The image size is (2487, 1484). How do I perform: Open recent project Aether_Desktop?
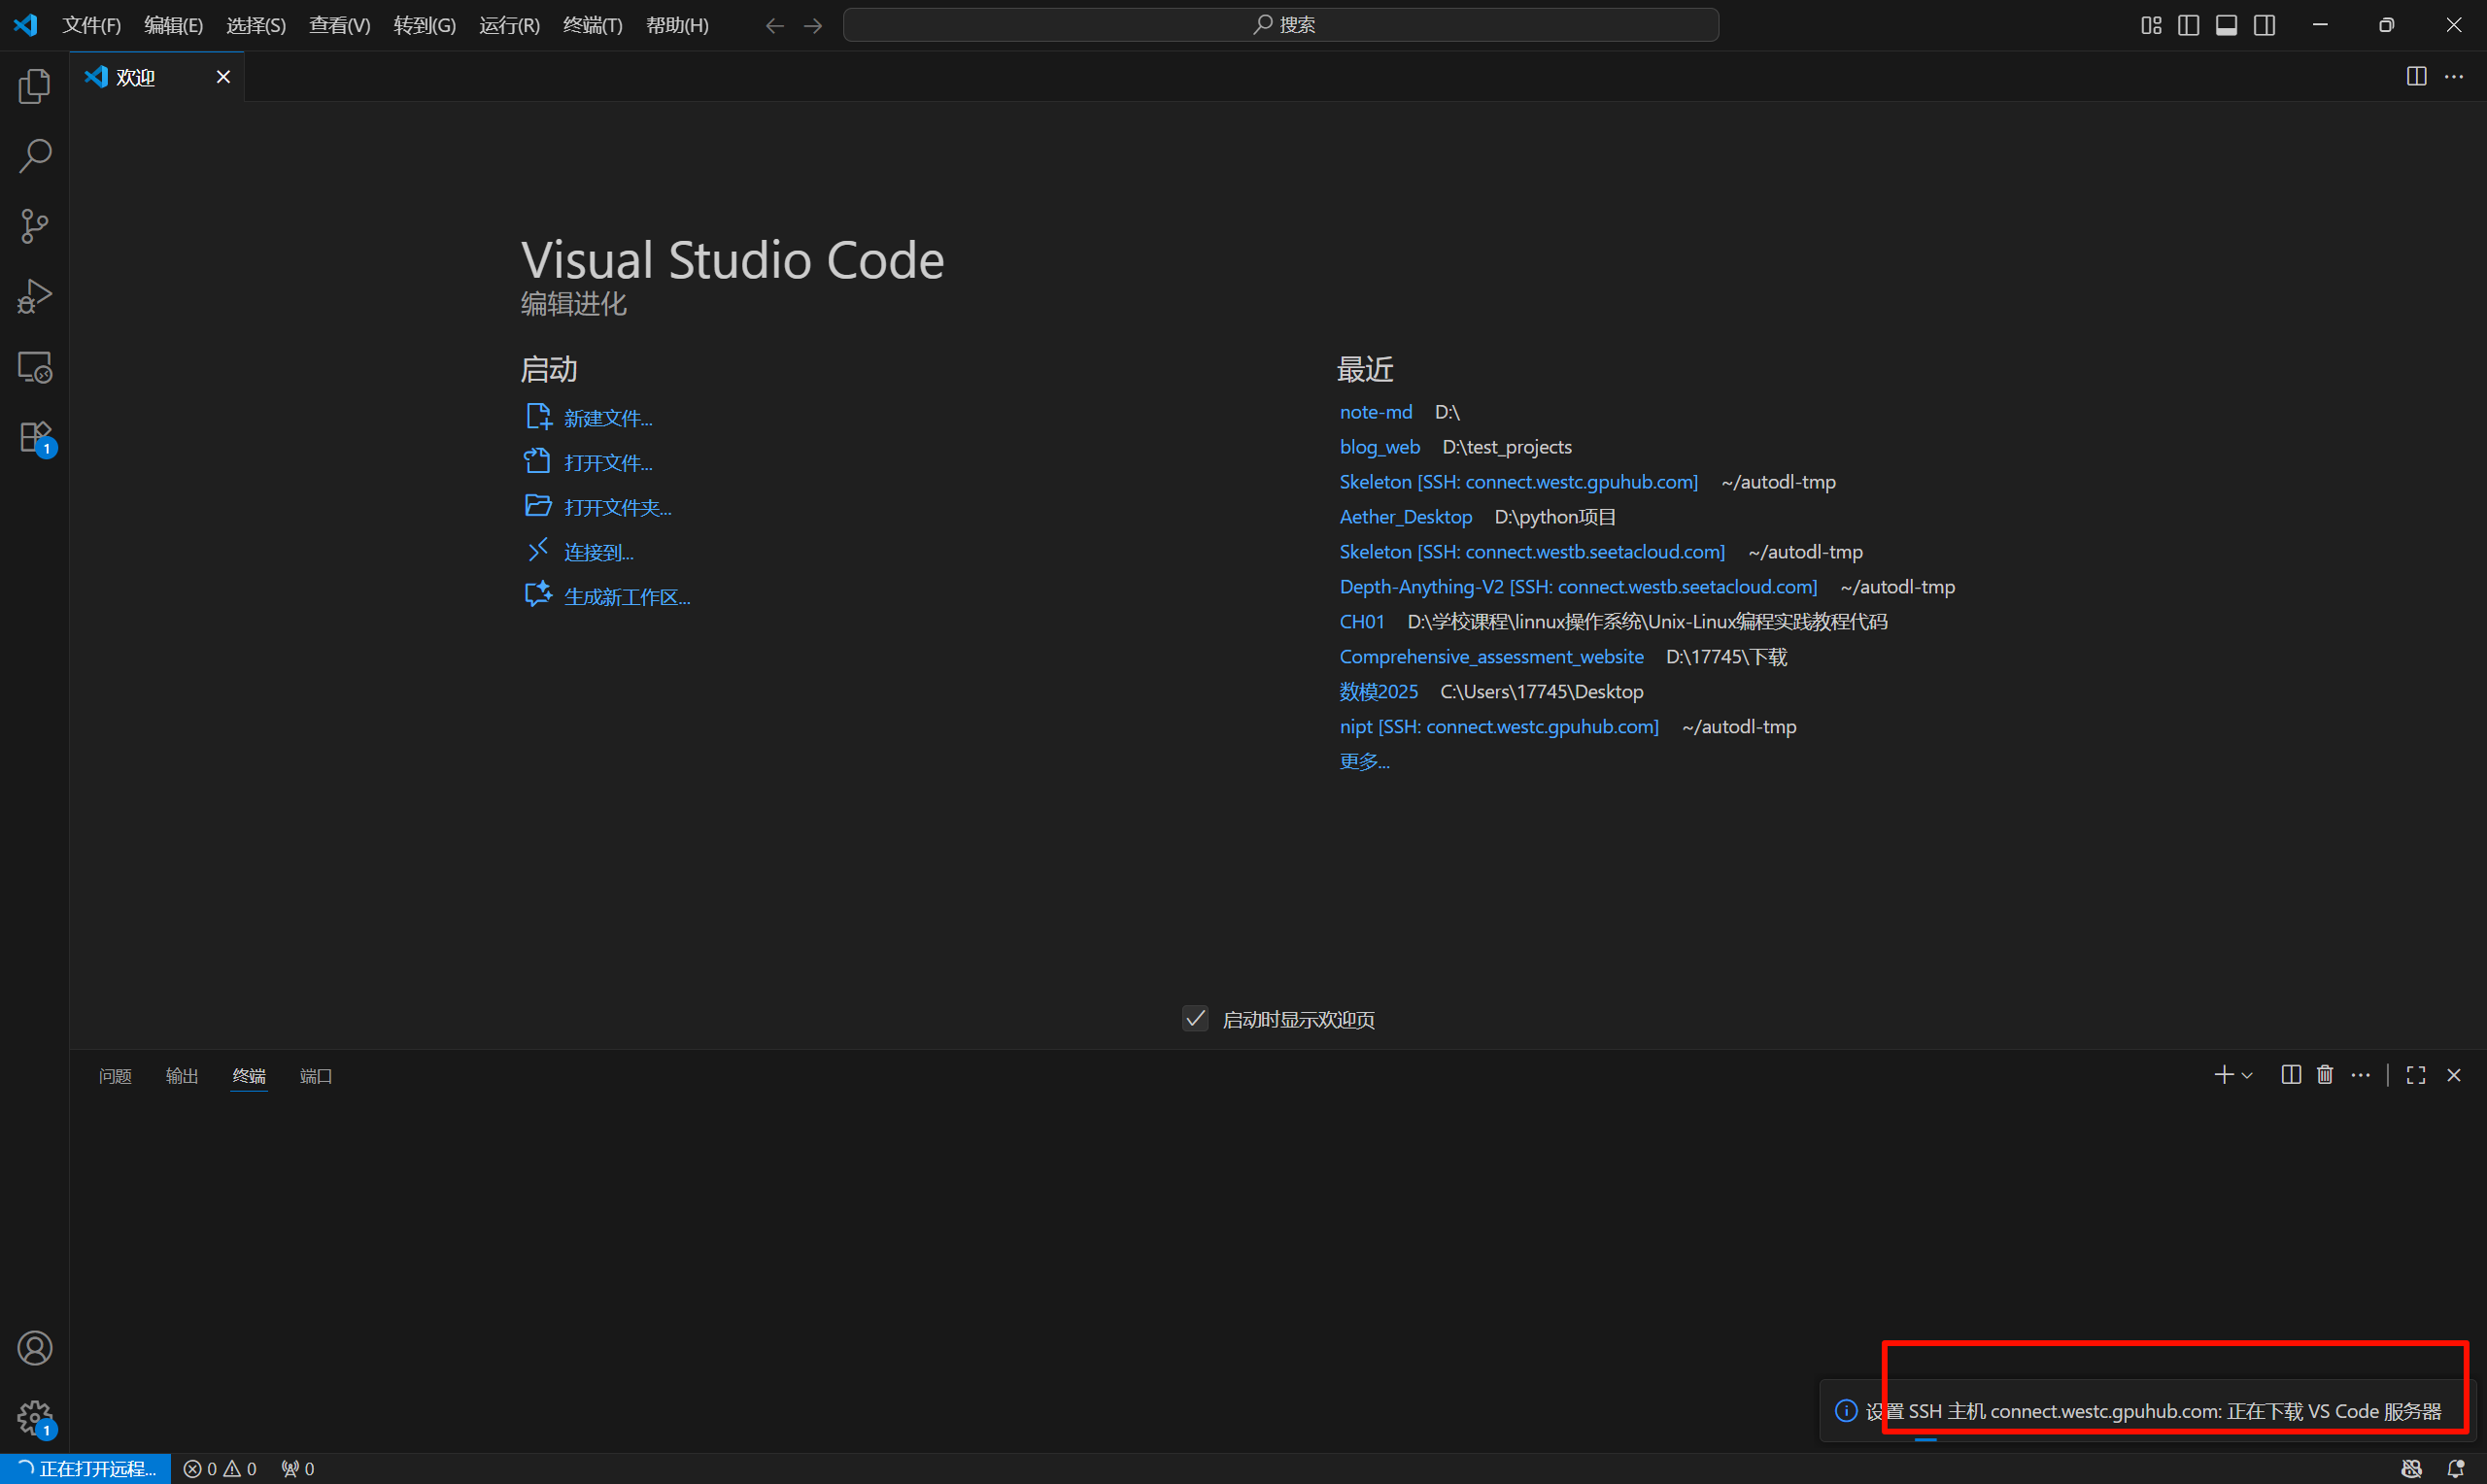[x=1406, y=517]
